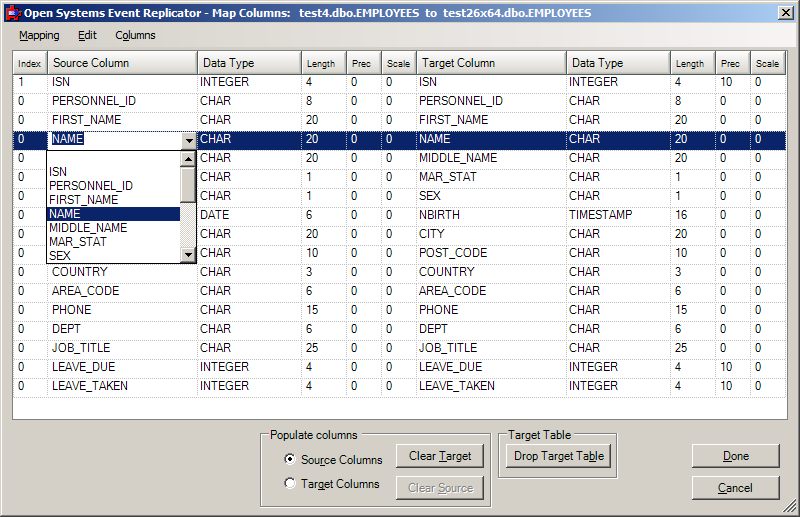Click the index value 1 in ISN row

click(x=30, y=82)
